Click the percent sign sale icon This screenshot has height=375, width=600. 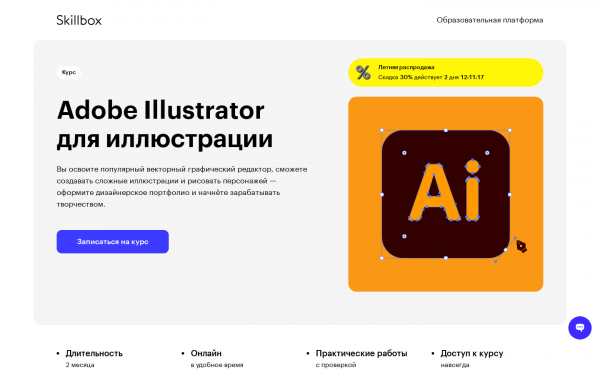[363, 72]
